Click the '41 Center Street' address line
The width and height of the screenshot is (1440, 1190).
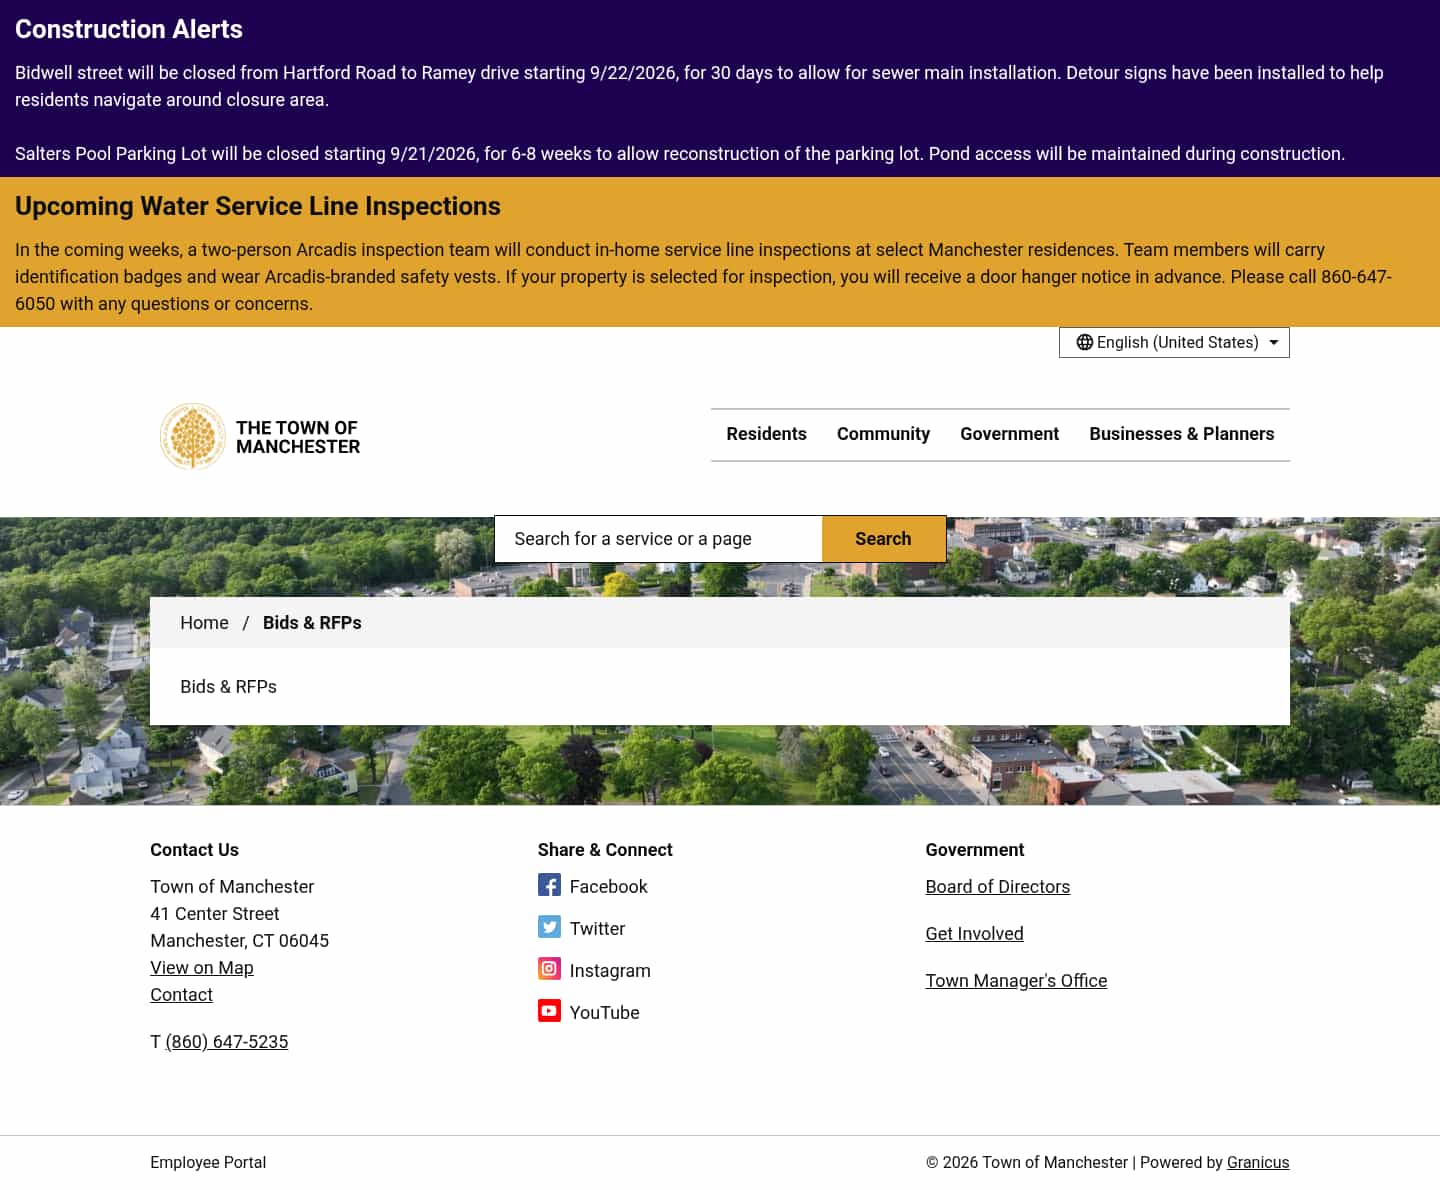pyautogui.click(x=215, y=913)
